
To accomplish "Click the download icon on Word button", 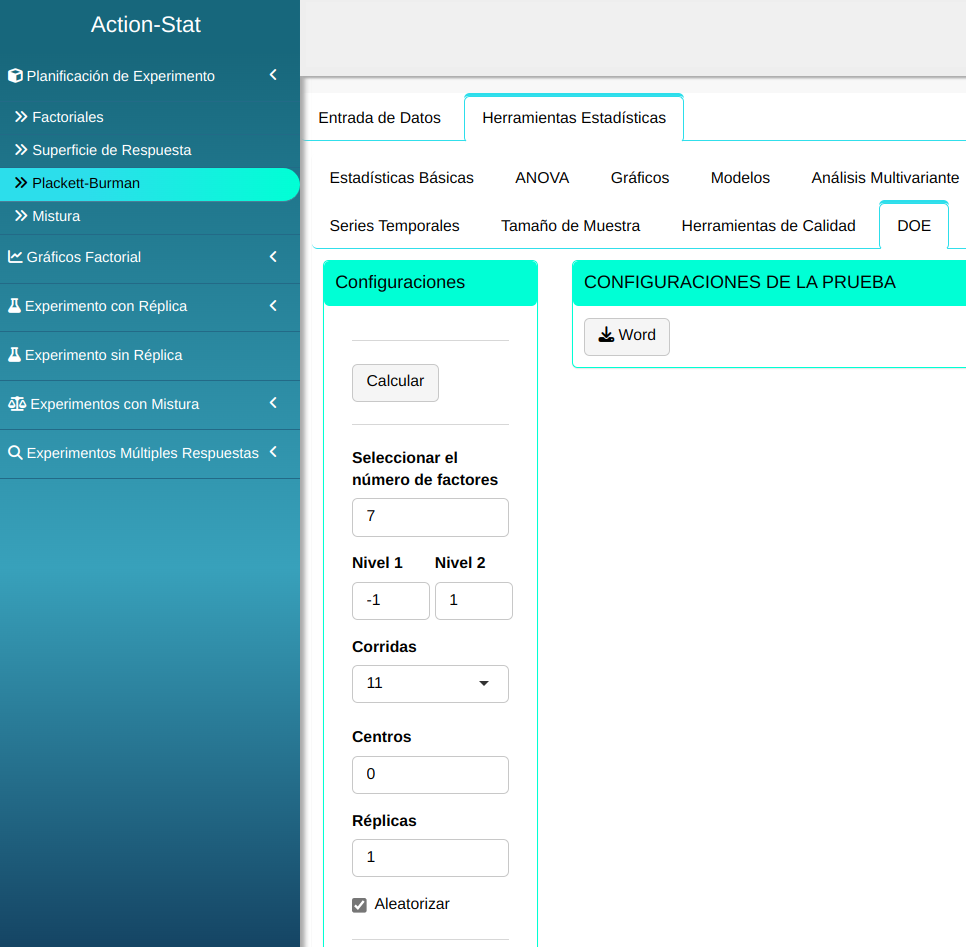I will tap(606, 335).
